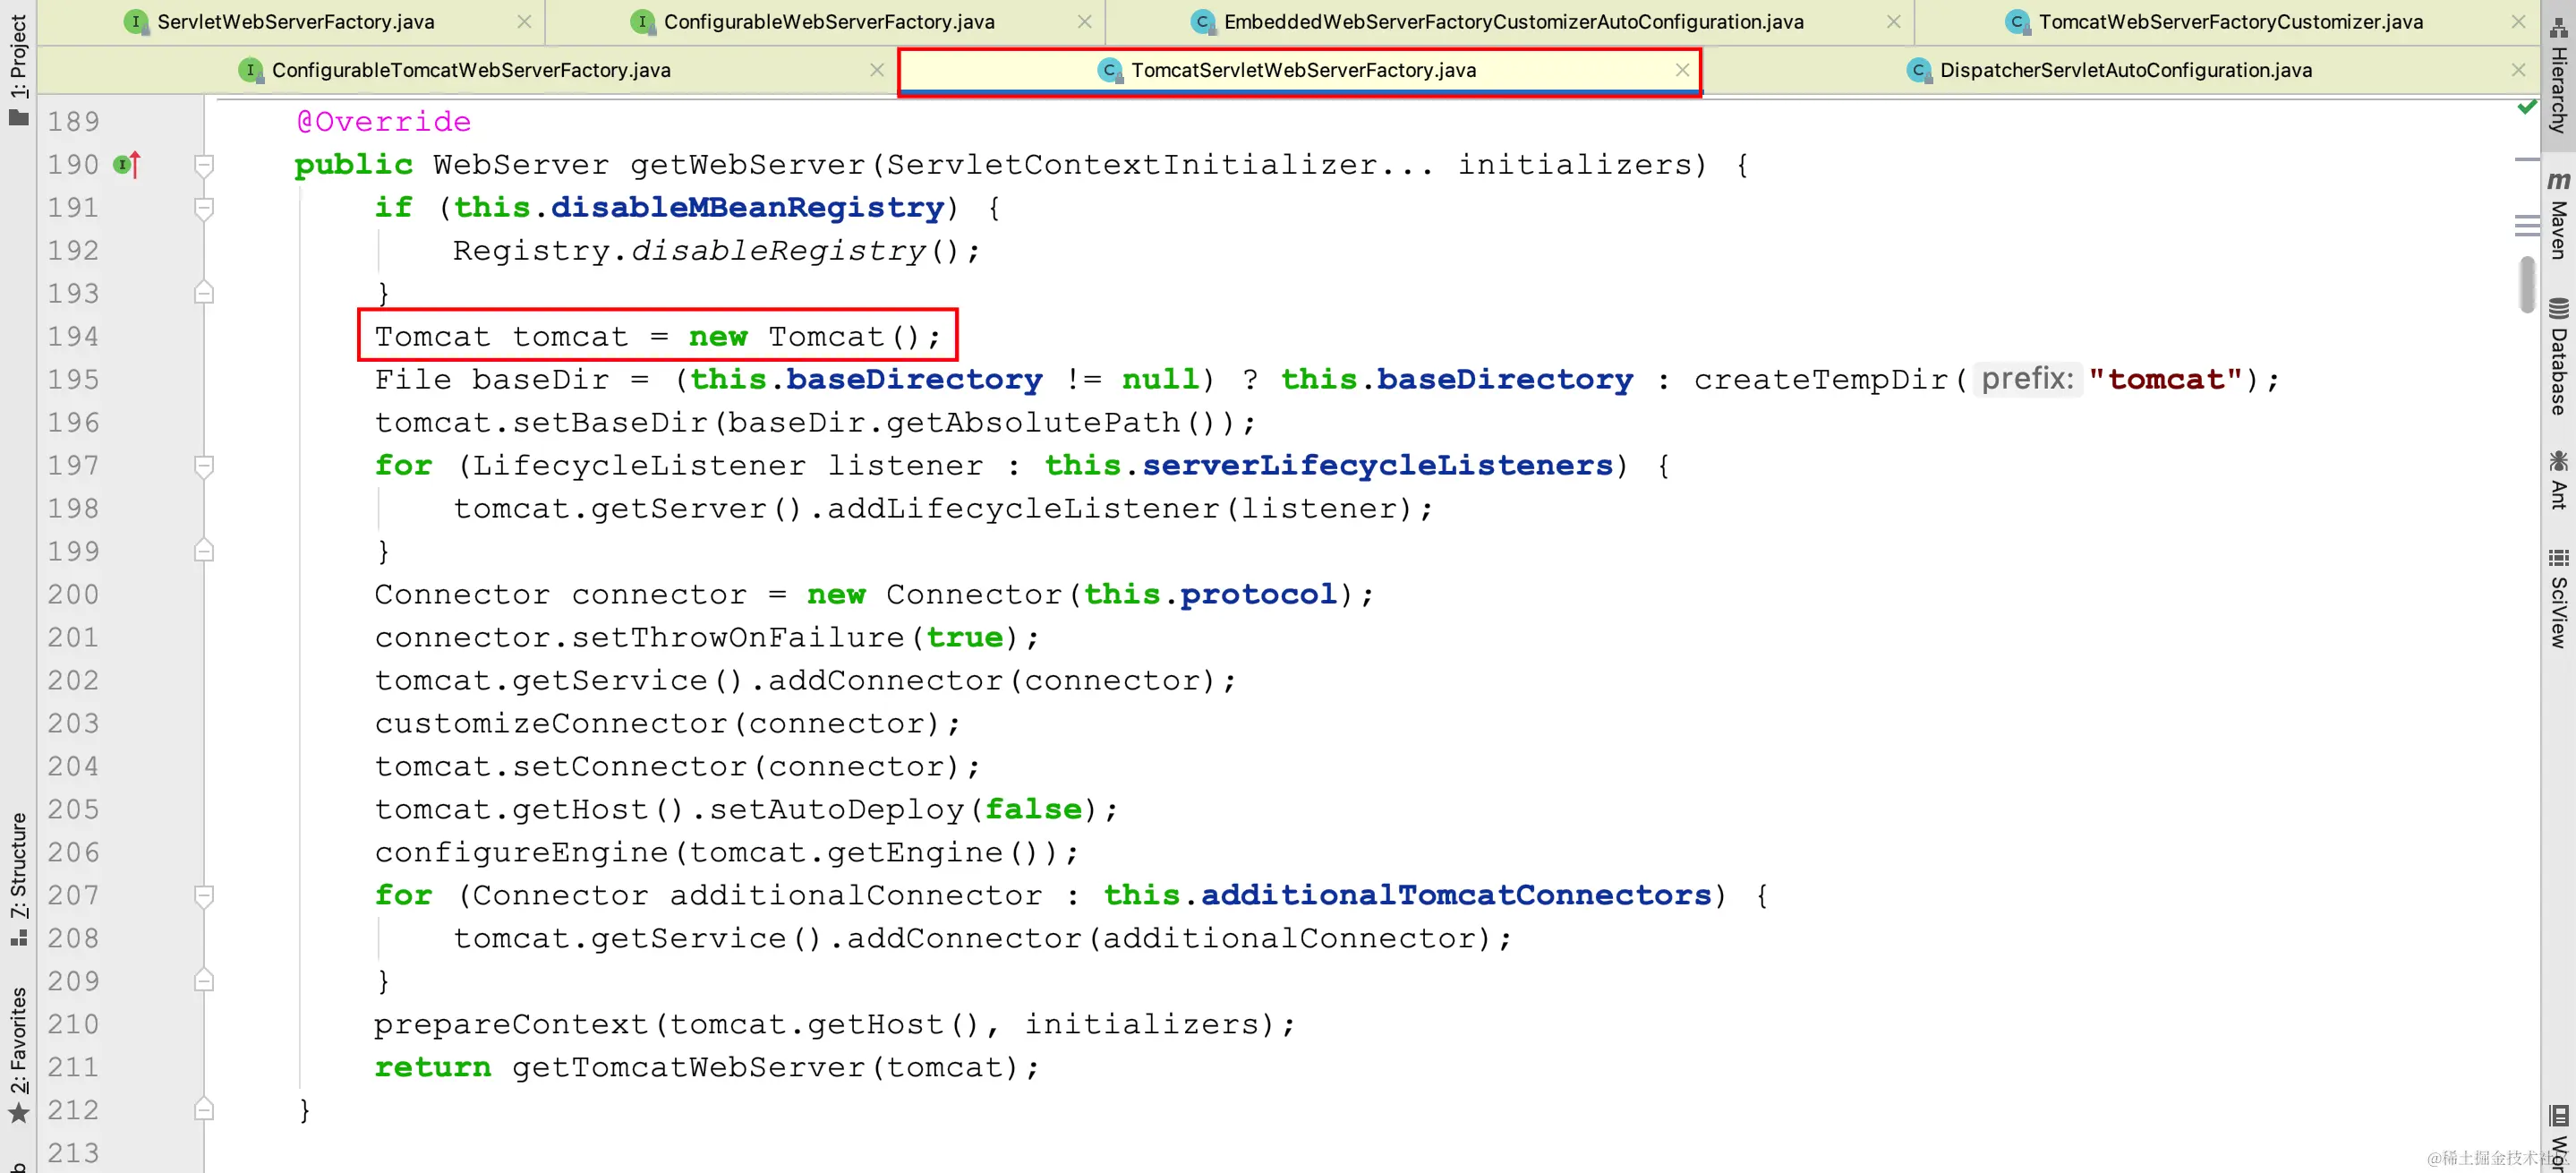Switch to ServletWebServerFactory.java tab
Image resolution: width=2576 pixels, height=1173 pixels.
[295, 22]
